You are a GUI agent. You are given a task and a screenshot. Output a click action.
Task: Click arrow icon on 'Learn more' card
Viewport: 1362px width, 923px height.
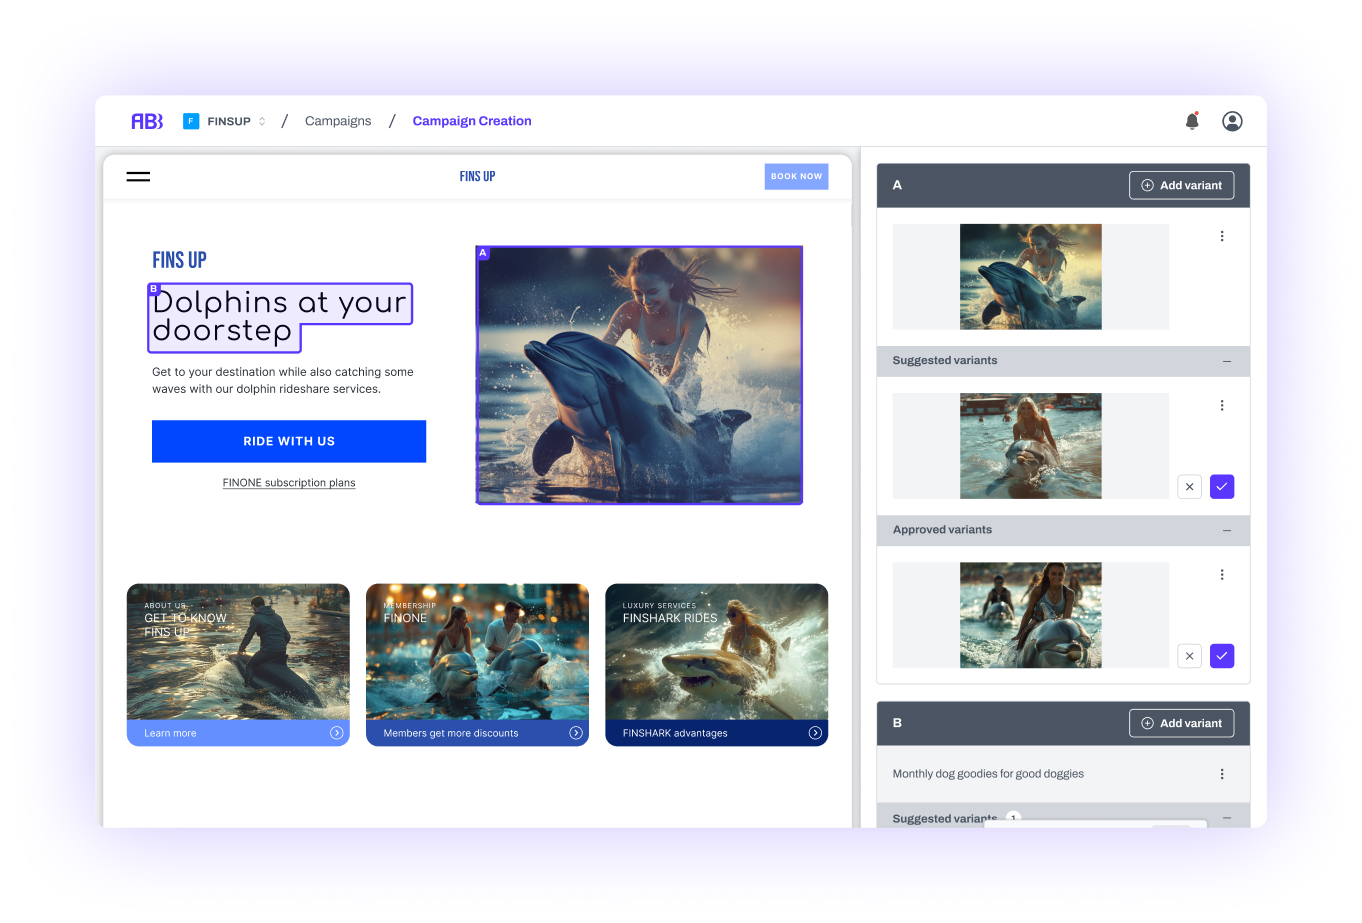pos(336,733)
